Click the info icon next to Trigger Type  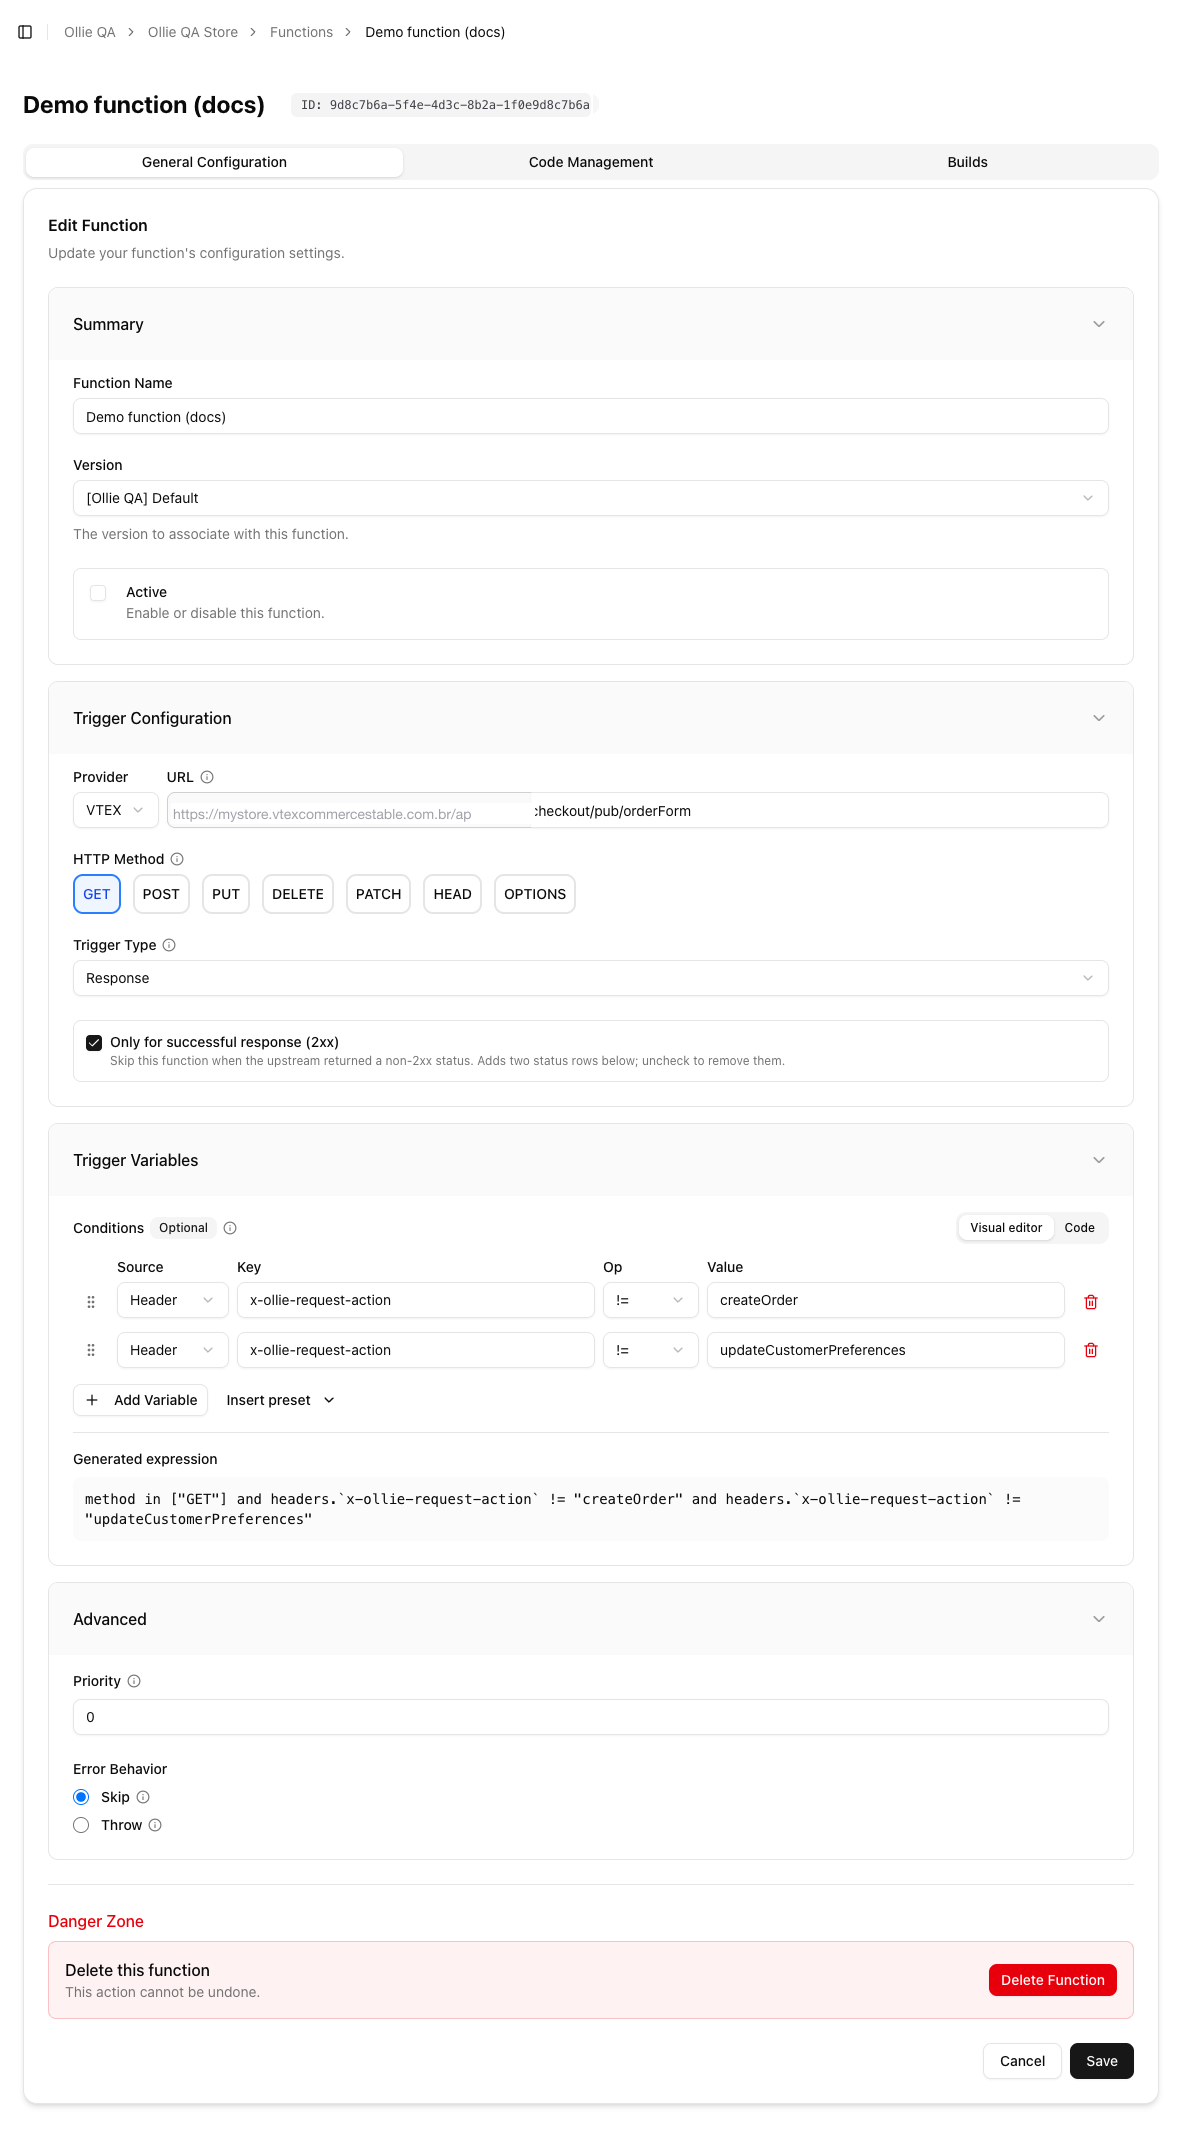click(x=169, y=945)
